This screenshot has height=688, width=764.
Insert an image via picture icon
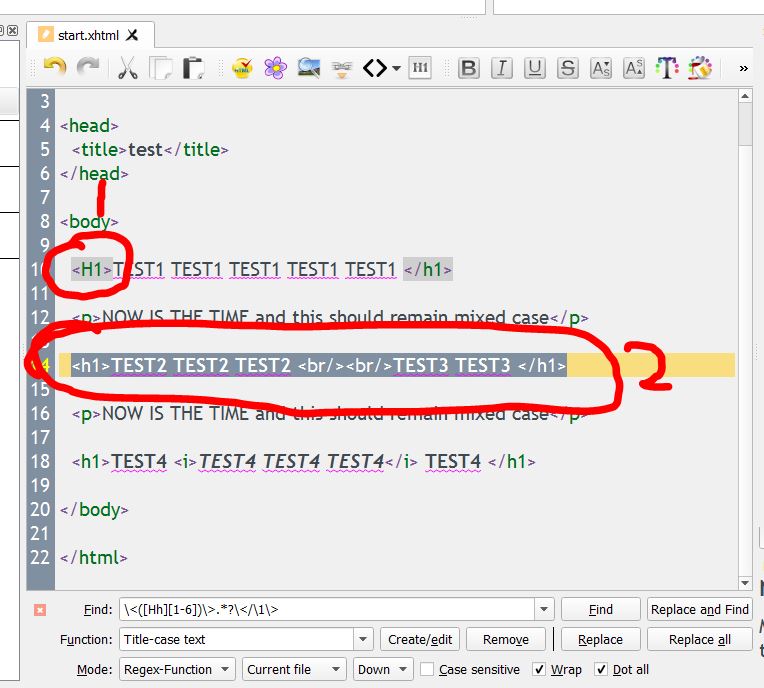(308, 68)
